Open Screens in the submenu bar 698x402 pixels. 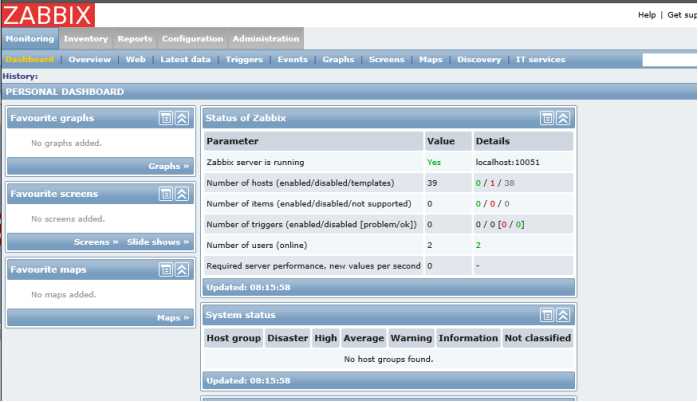pyautogui.click(x=386, y=60)
